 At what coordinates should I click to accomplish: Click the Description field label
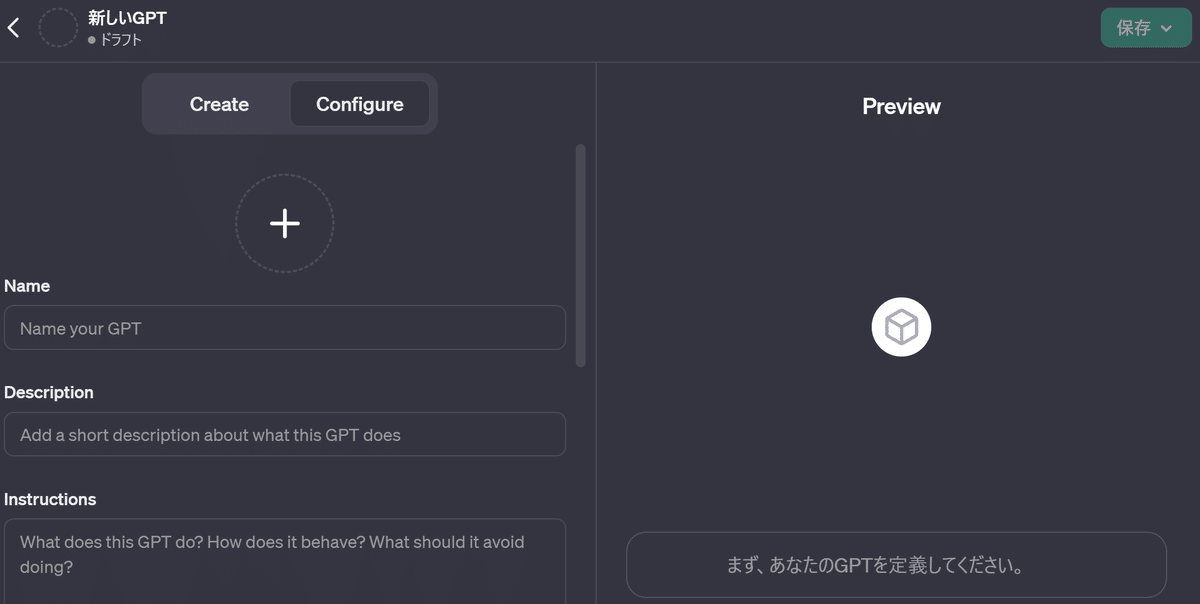[49, 392]
